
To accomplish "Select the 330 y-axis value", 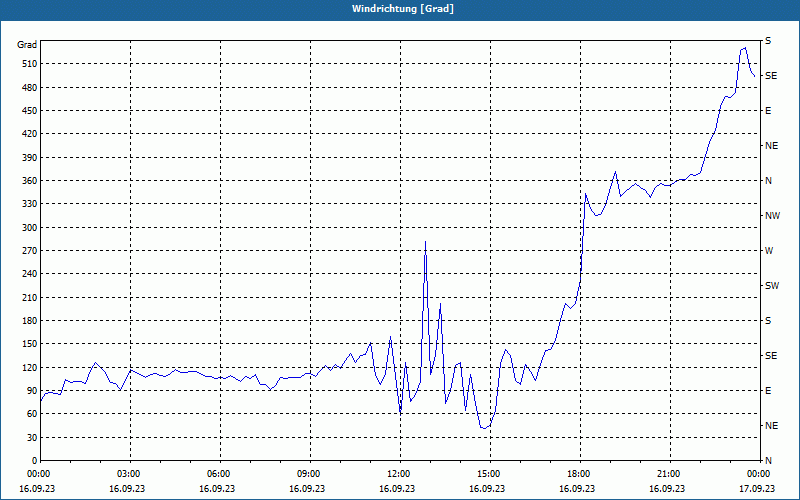I will coord(28,204).
